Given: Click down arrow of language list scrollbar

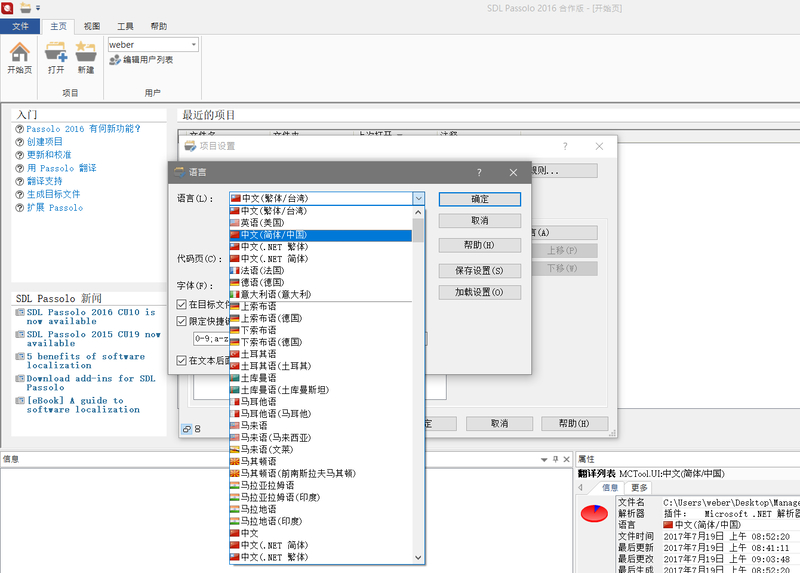Looking at the screenshot, I should pyautogui.click(x=418, y=556).
